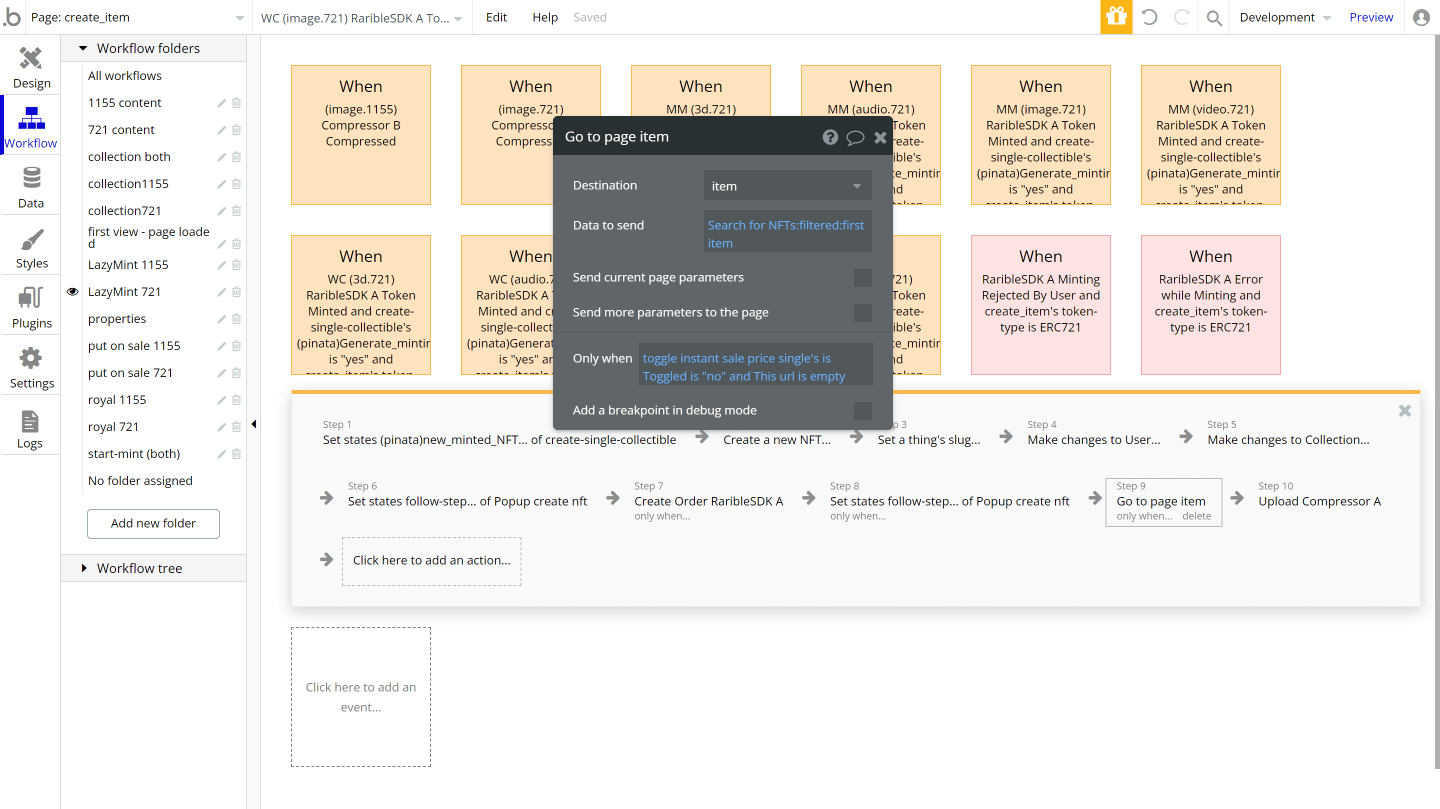
Task: Open the search tool in the top bar
Action: pos(1213,17)
